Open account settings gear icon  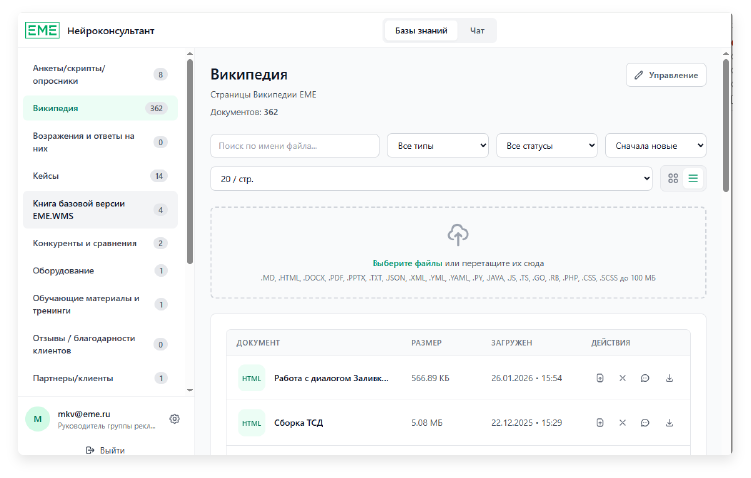[174, 419]
